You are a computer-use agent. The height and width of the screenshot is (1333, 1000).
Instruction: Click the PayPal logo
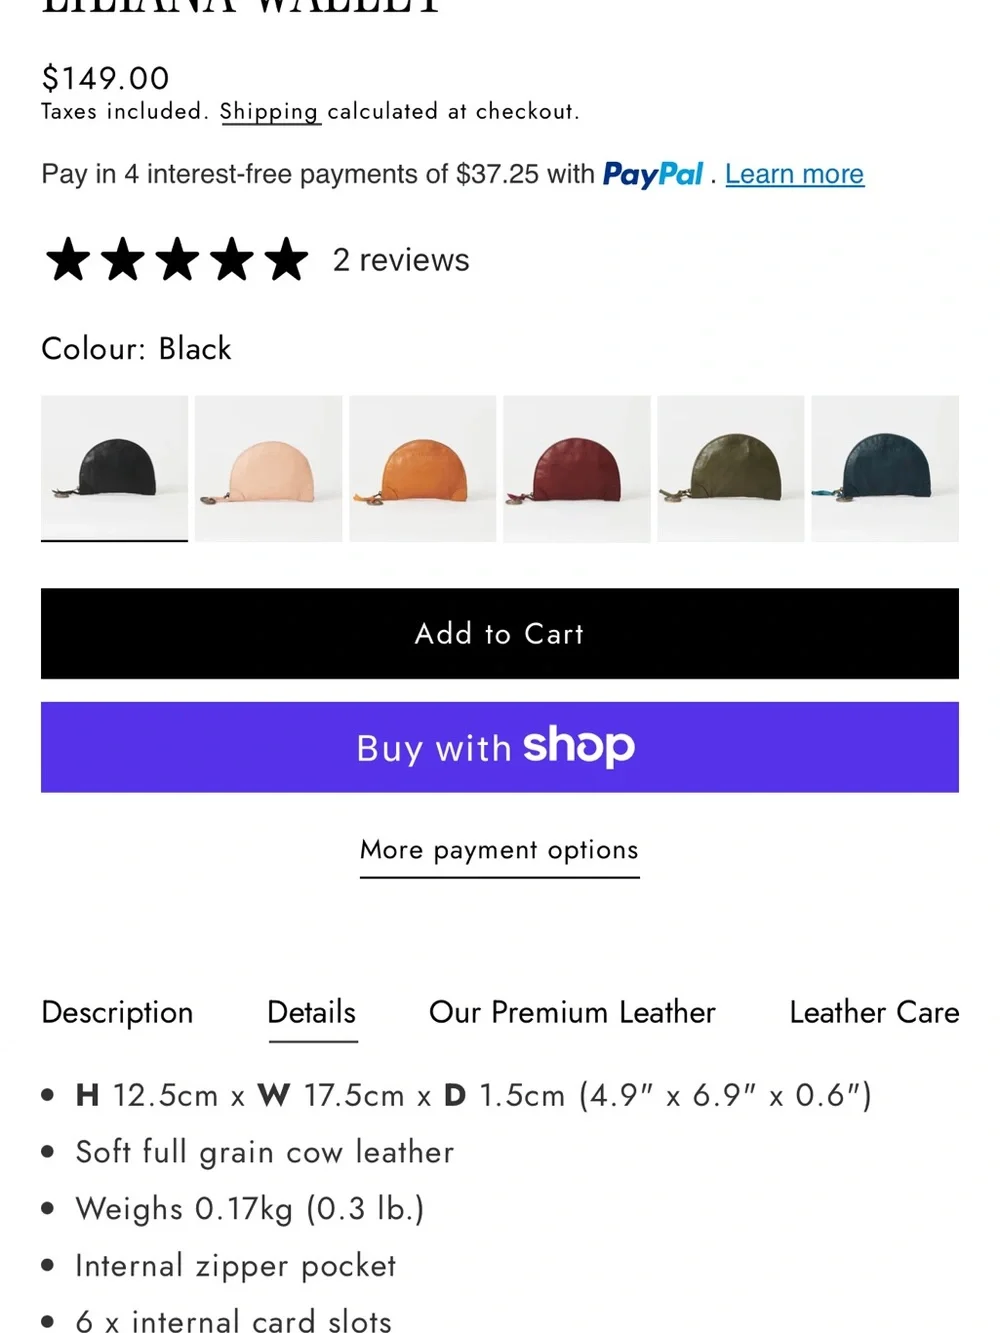[653, 175]
